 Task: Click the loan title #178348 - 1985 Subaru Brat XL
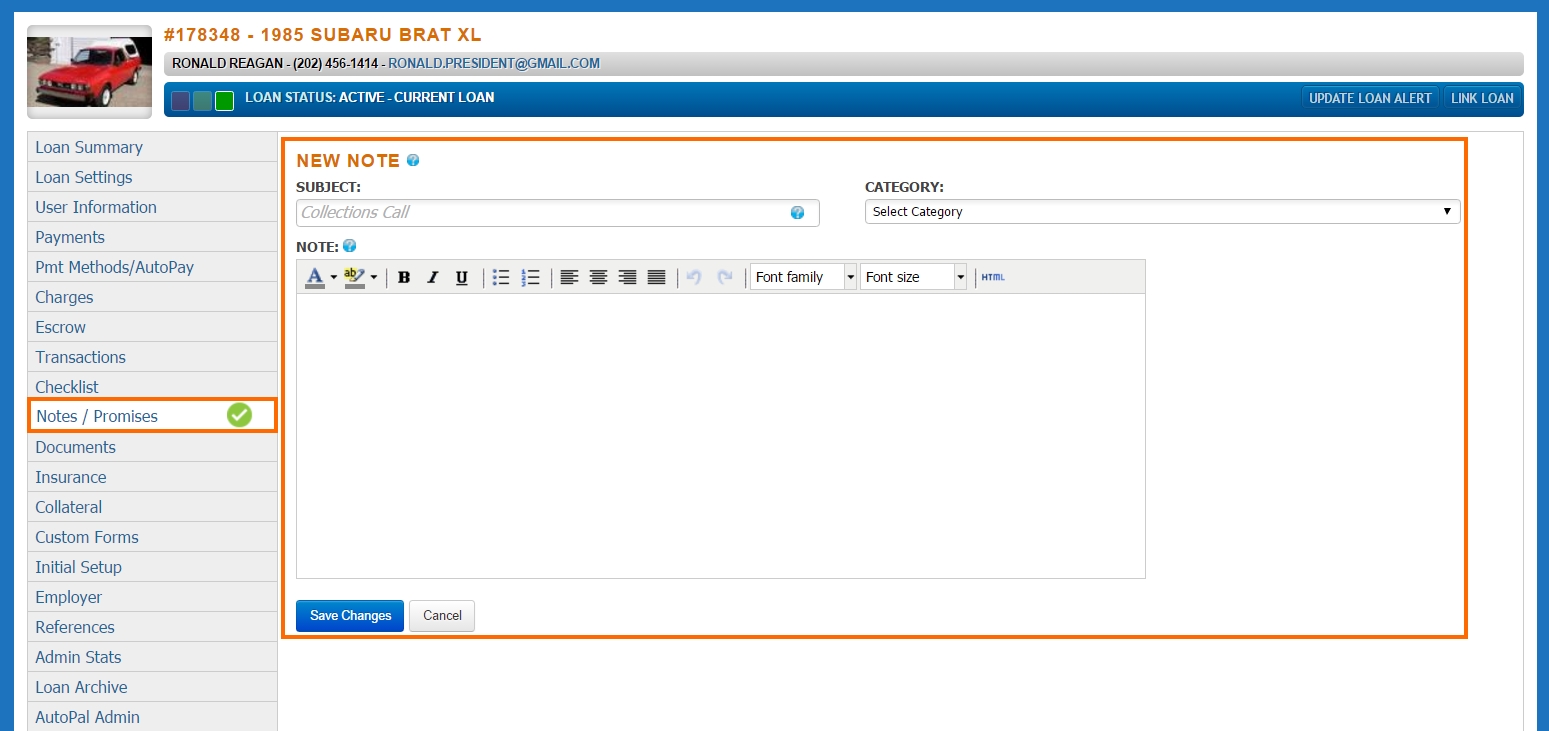pos(322,35)
